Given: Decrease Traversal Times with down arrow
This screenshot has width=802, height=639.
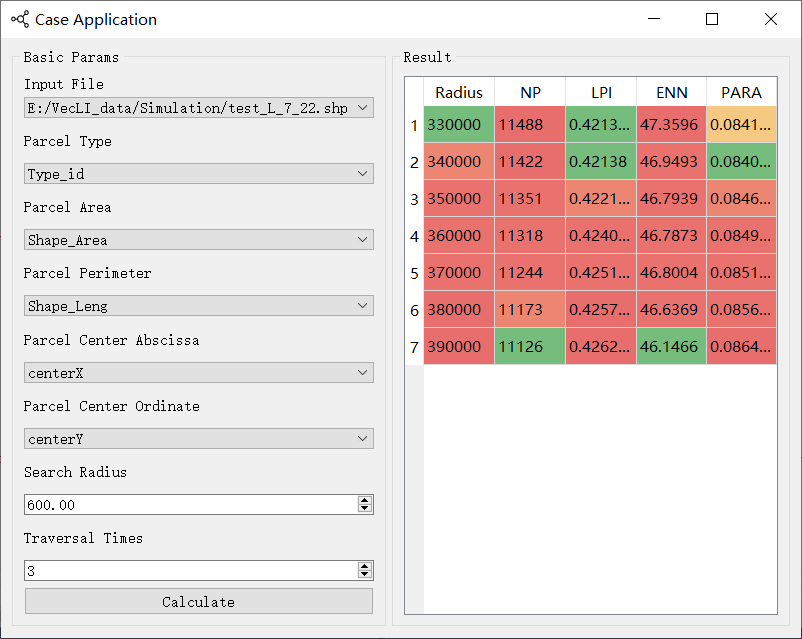Looking at the screenshot, I should [365, 575].
